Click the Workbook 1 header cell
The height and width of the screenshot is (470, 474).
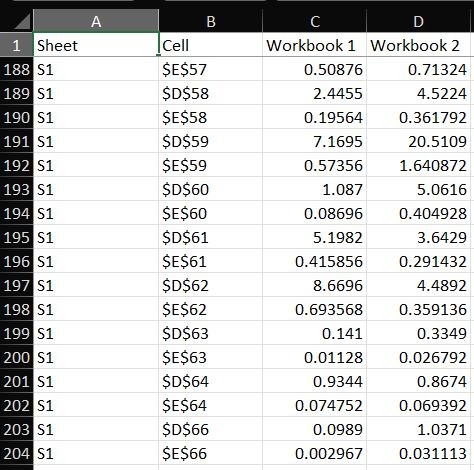(315, 45)
